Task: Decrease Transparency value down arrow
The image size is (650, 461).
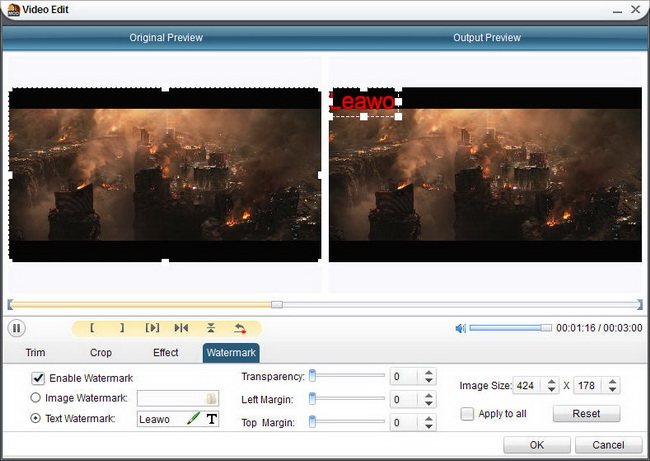Action: pyautogui.click(x=429, y=380)
